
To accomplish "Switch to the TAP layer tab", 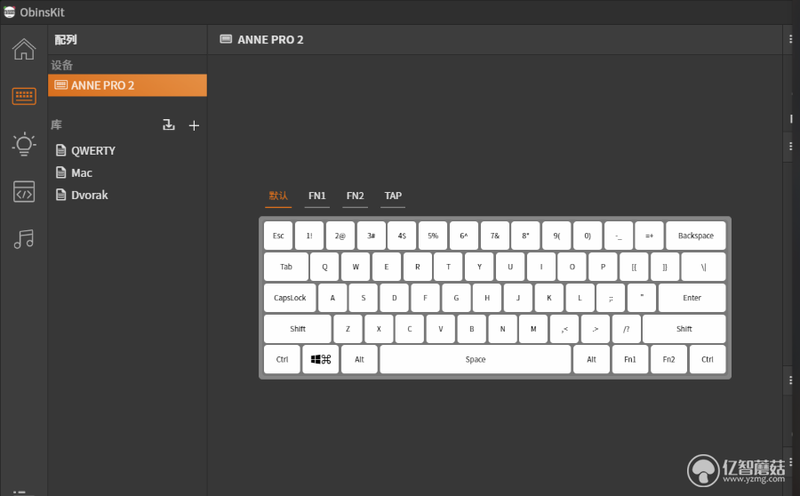I will coord(393,196).
